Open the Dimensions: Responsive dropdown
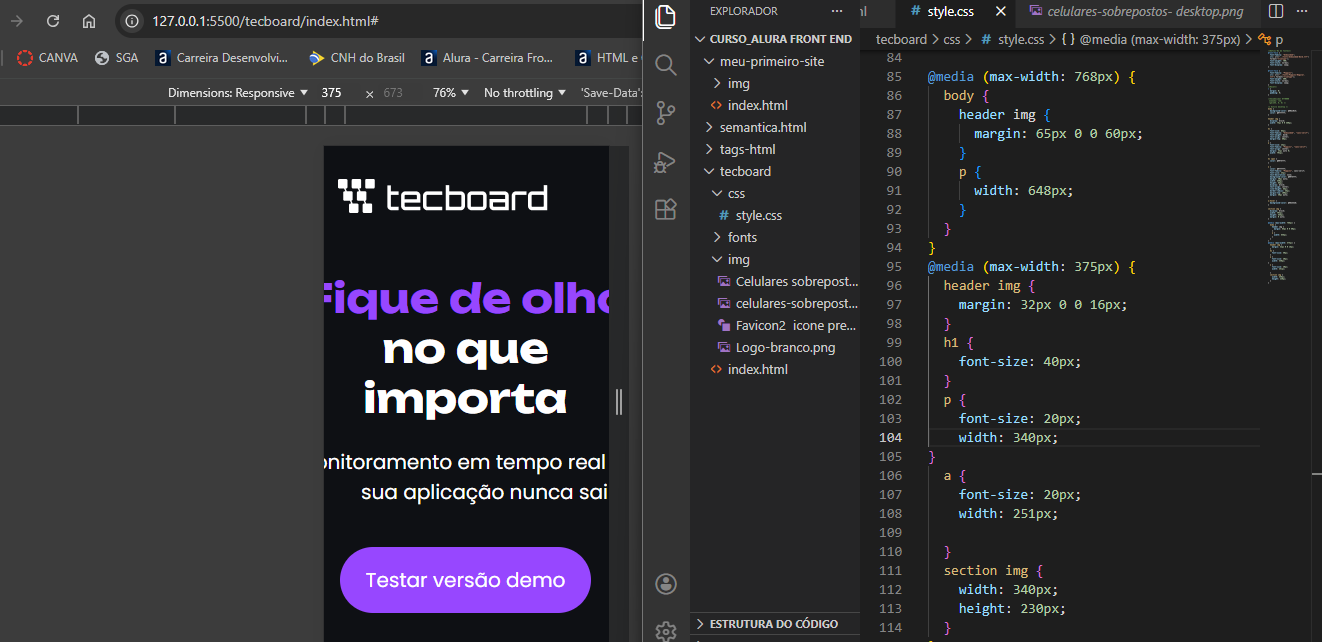Viewport: 1322px width, 642px height. (x=238, y=93)
